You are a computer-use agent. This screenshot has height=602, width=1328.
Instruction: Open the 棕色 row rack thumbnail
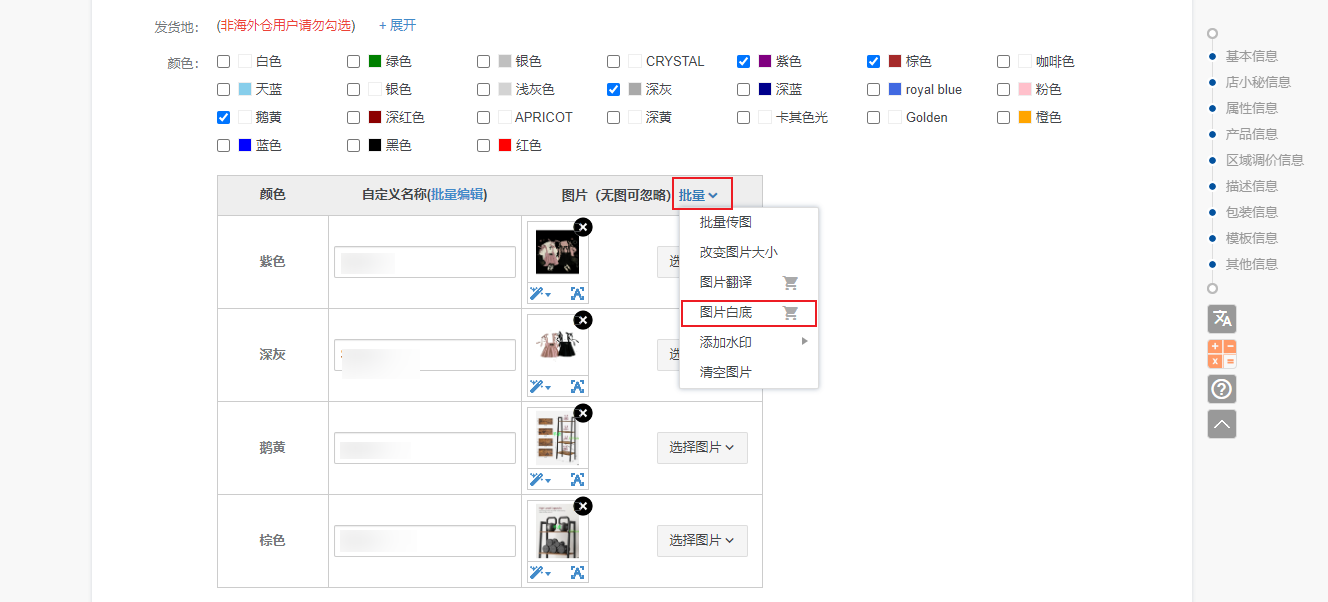(558, 531)
